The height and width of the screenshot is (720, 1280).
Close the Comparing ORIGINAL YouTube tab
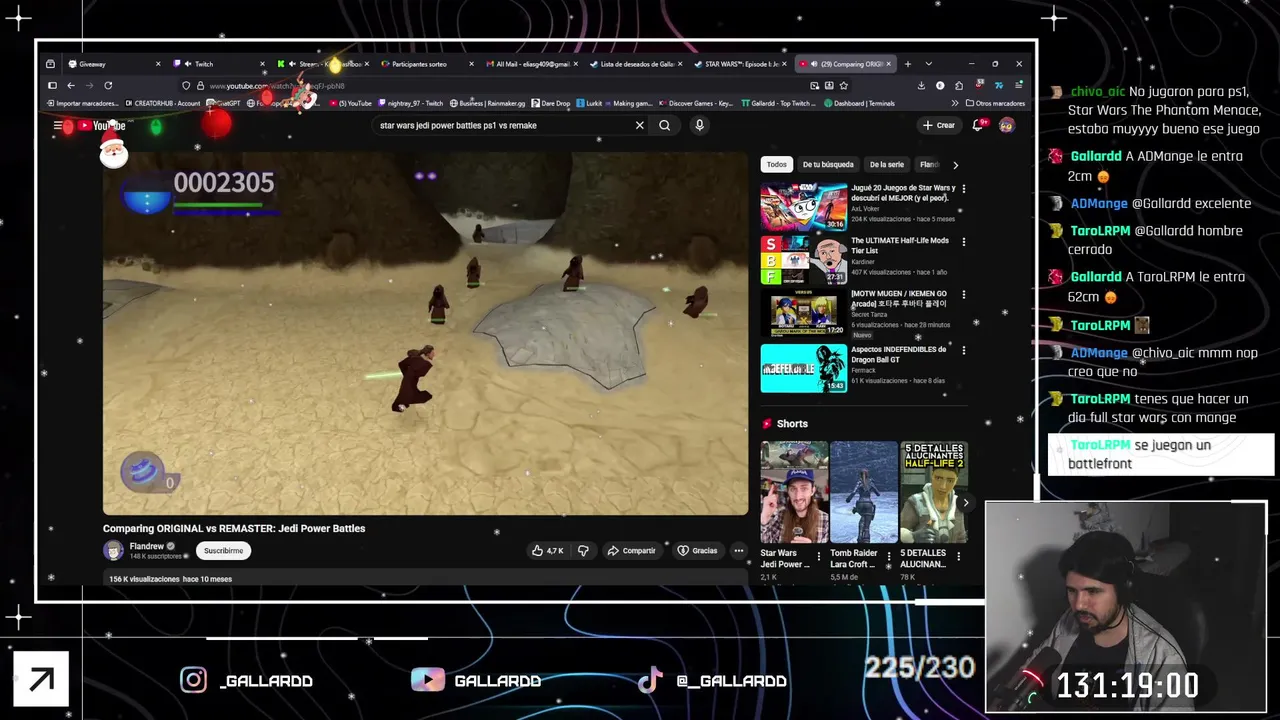[888, 64]
